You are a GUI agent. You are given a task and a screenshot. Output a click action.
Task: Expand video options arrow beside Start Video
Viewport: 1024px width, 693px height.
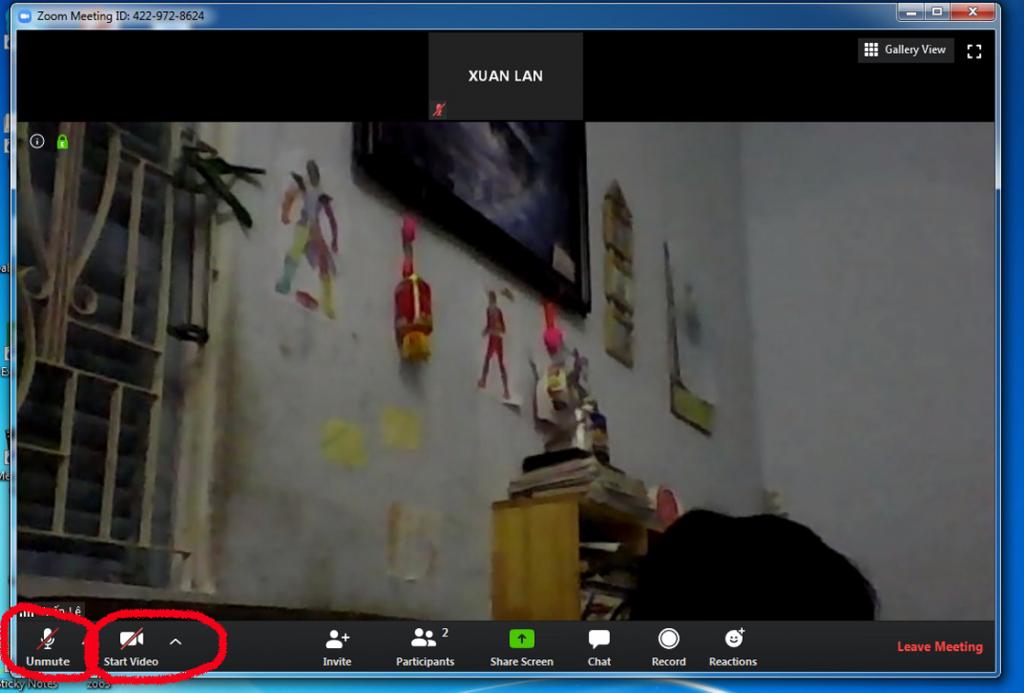coord(176,641)
